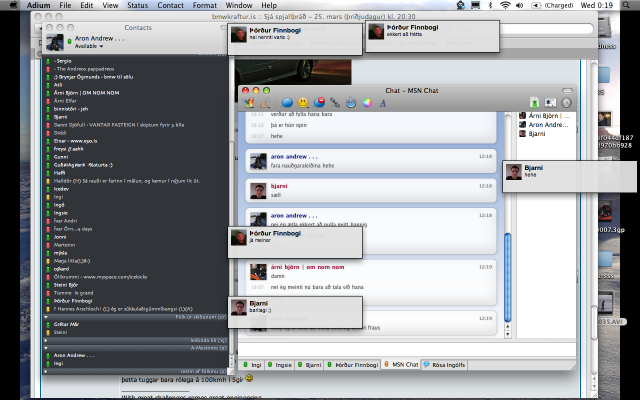
Task: Open the Status menu
Action: point(138,6)
